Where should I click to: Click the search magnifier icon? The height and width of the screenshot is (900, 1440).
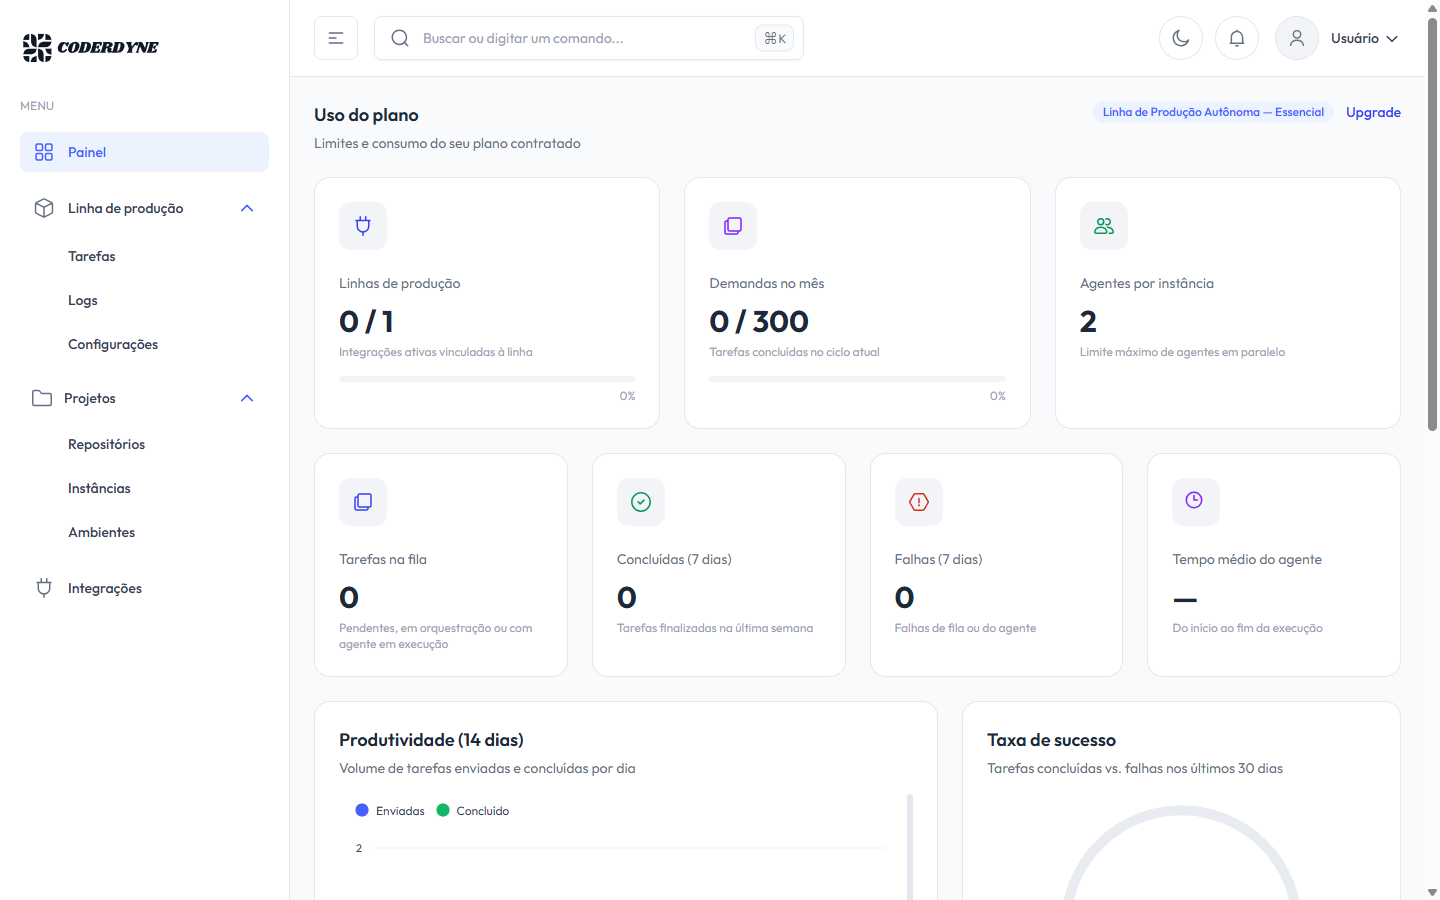tap(400, 38)
